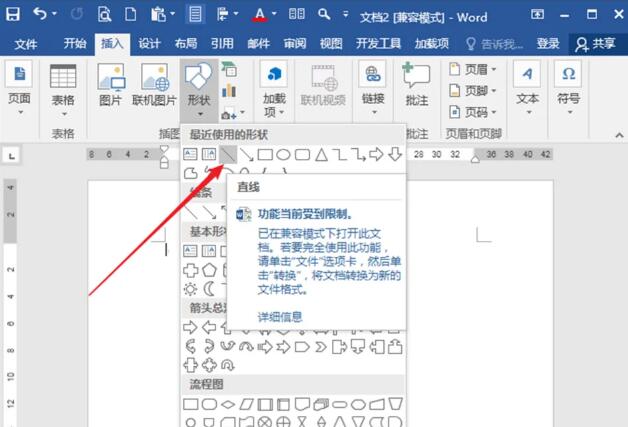Image resolution: width=628 pixels, height=427 pixels.
Task: Open the 链接 (Links) dropdown
Action: pyautogui.click(x=373, y=88)
